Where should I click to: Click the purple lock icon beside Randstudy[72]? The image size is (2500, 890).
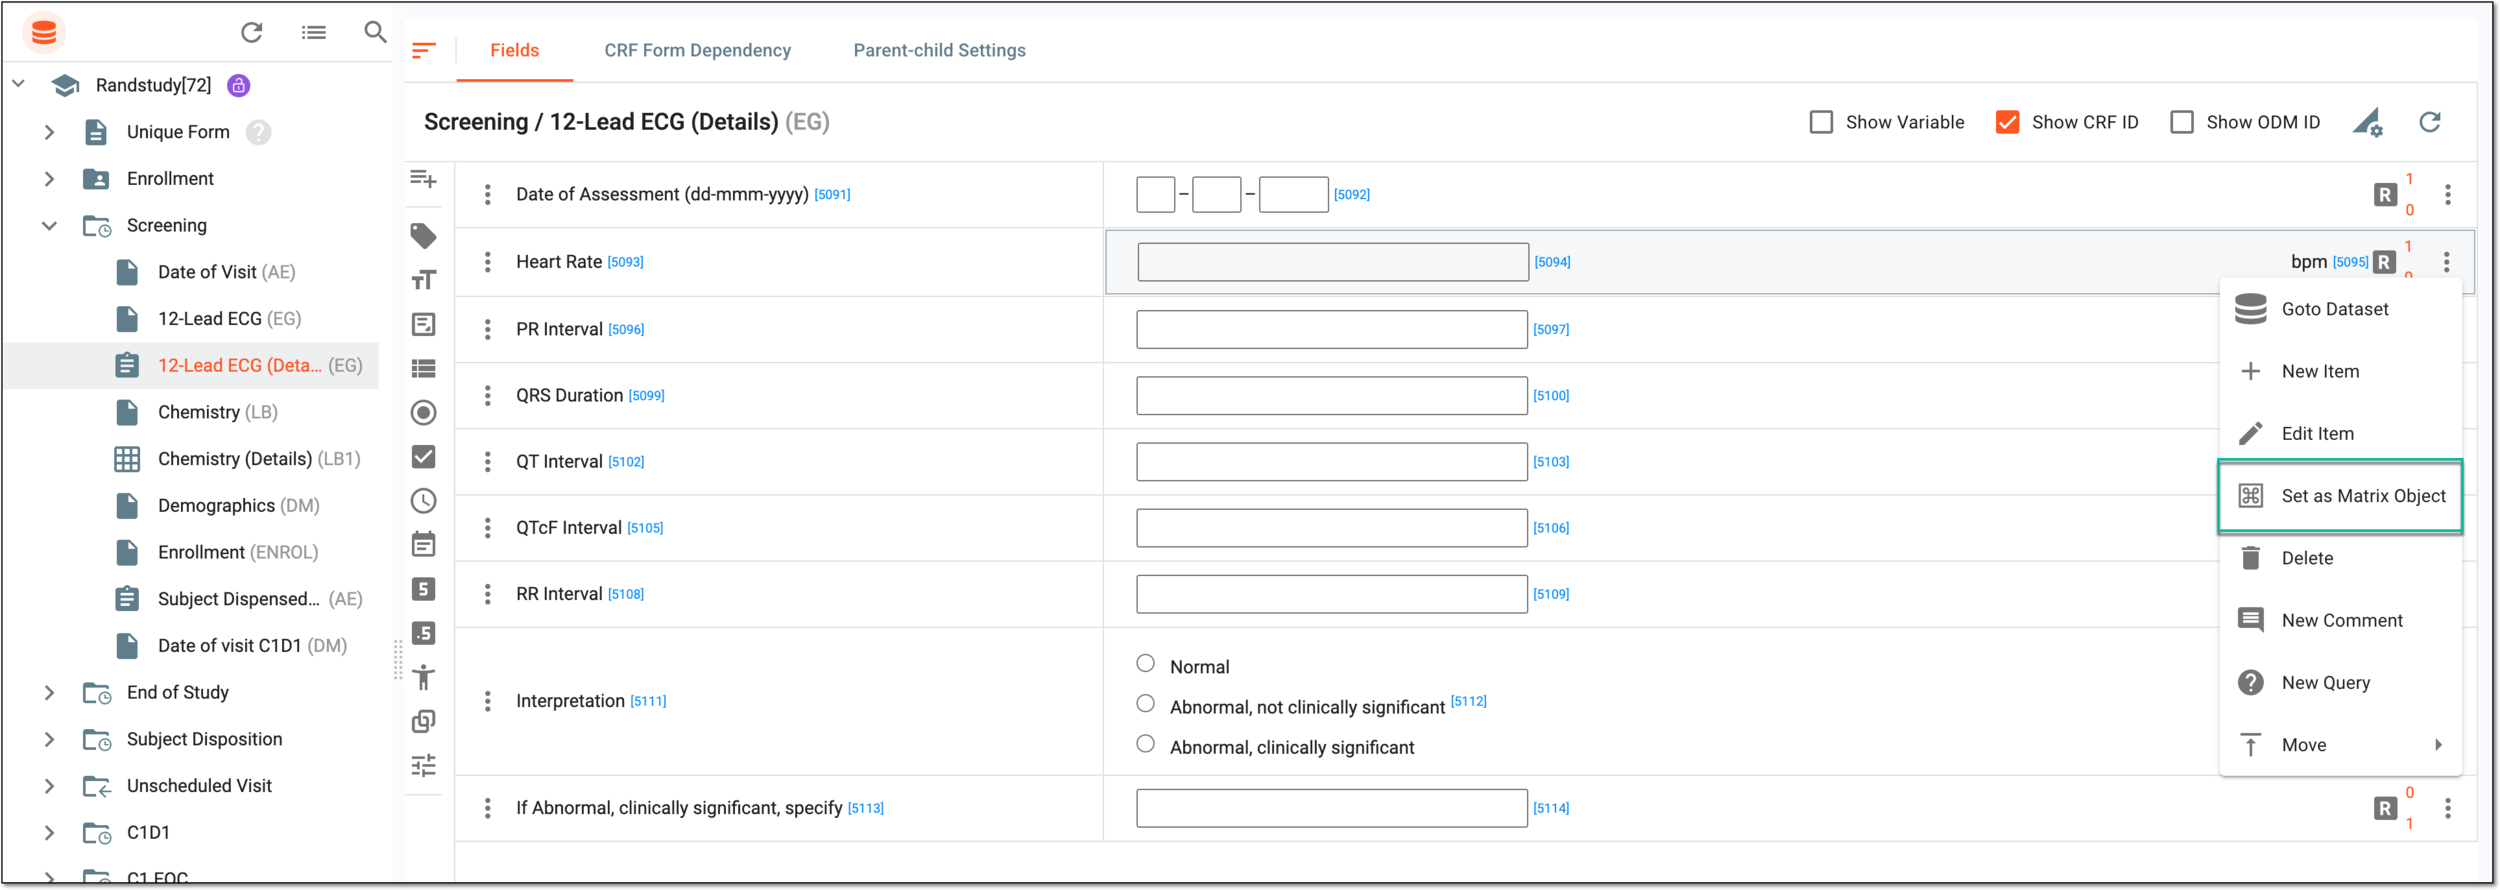pyautogui.click(x=238, y=85)
